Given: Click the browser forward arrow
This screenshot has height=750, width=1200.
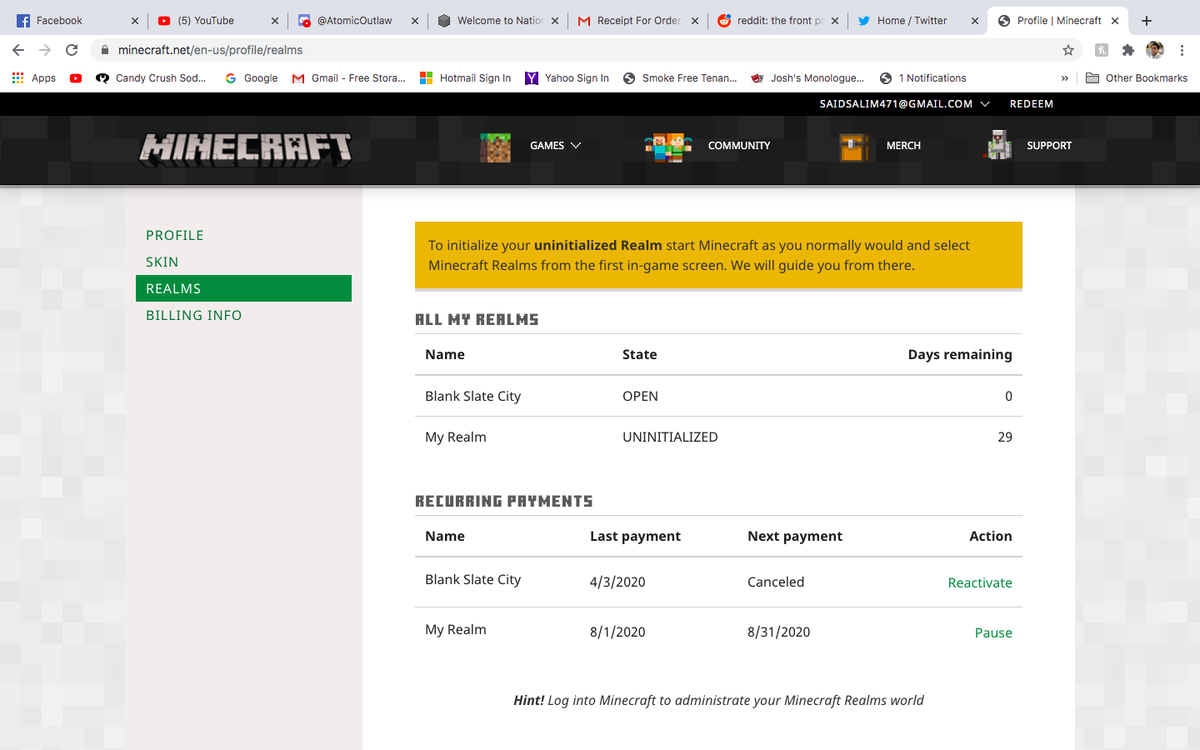Looking at the screenshot, I should click(x=44, y=50).
